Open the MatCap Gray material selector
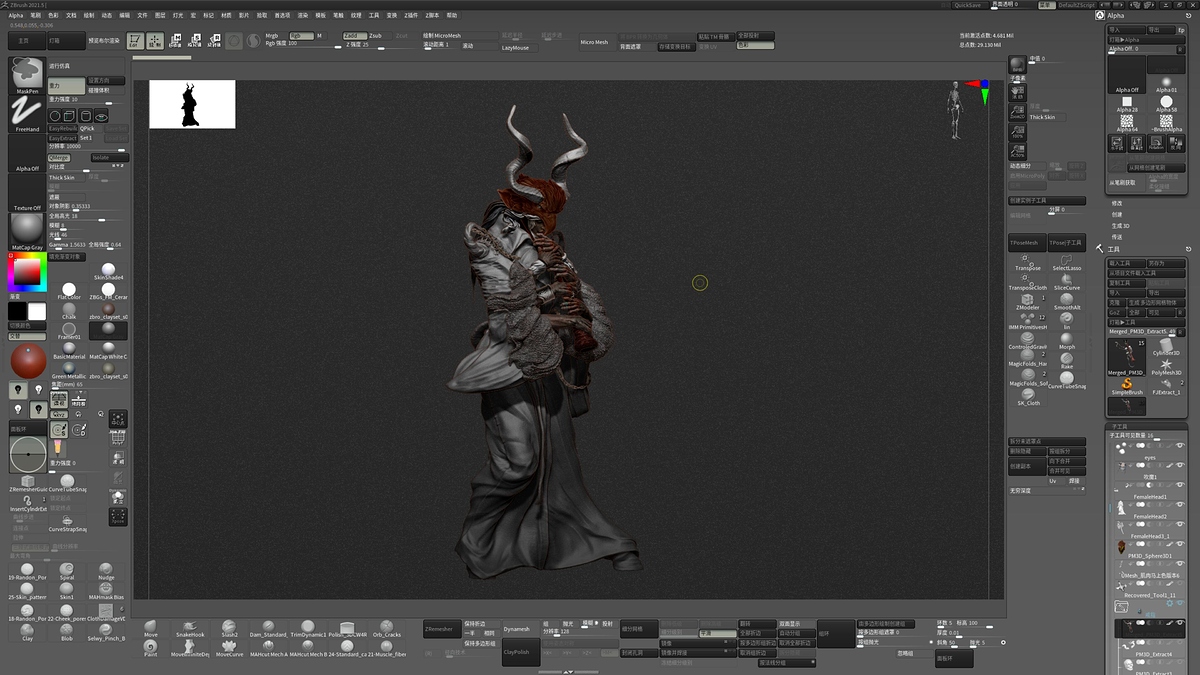This screenshot has width=1200, height=675. 27,231
